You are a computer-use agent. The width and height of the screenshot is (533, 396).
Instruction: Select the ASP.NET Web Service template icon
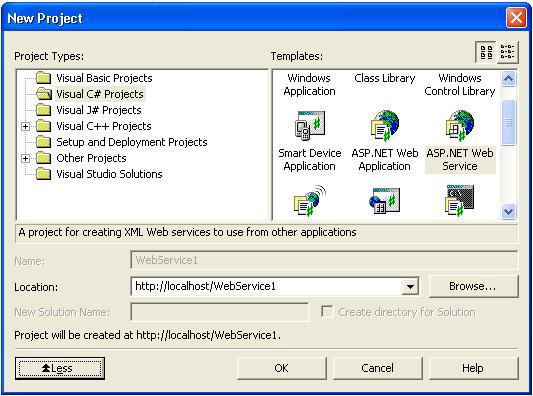coord(460,125)
